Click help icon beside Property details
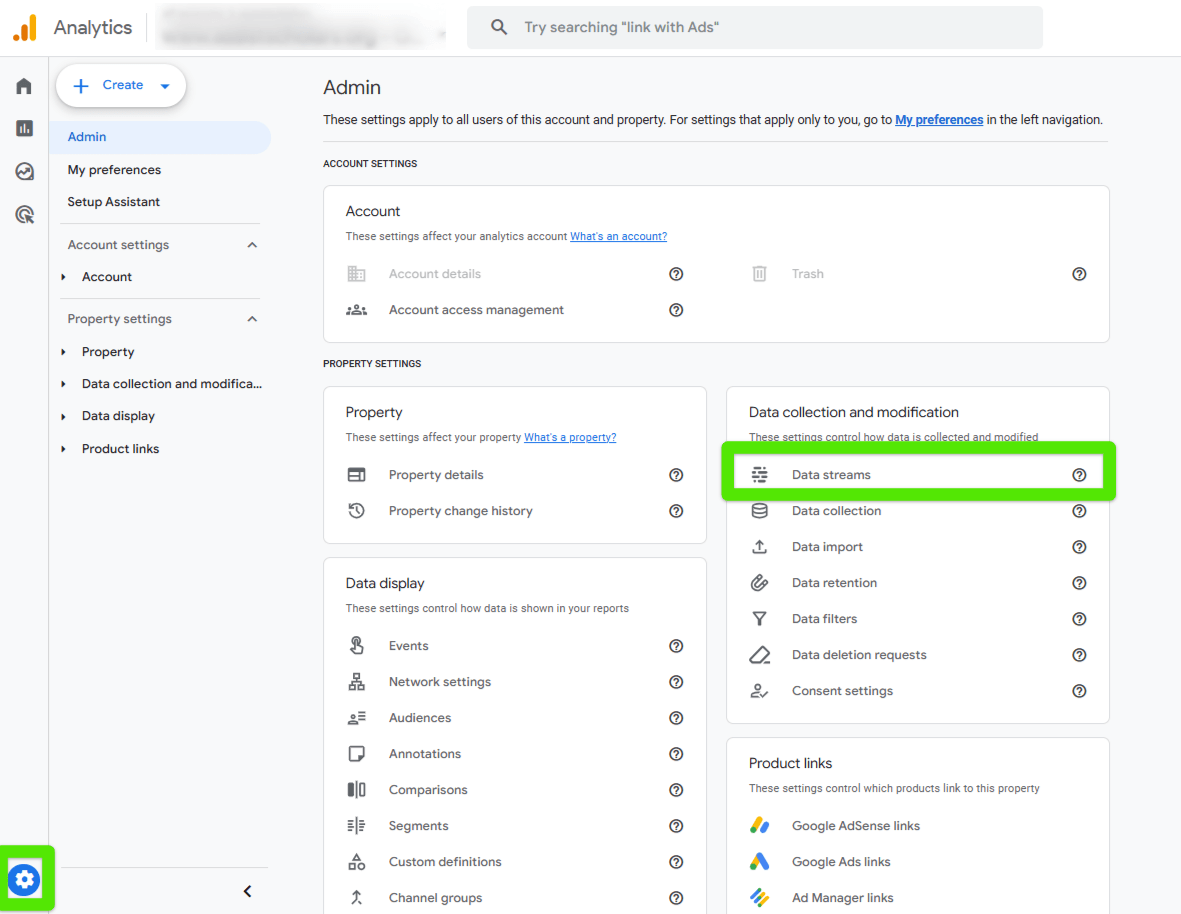Viewport: 1181px width, 914px height. tap(676, 475)
